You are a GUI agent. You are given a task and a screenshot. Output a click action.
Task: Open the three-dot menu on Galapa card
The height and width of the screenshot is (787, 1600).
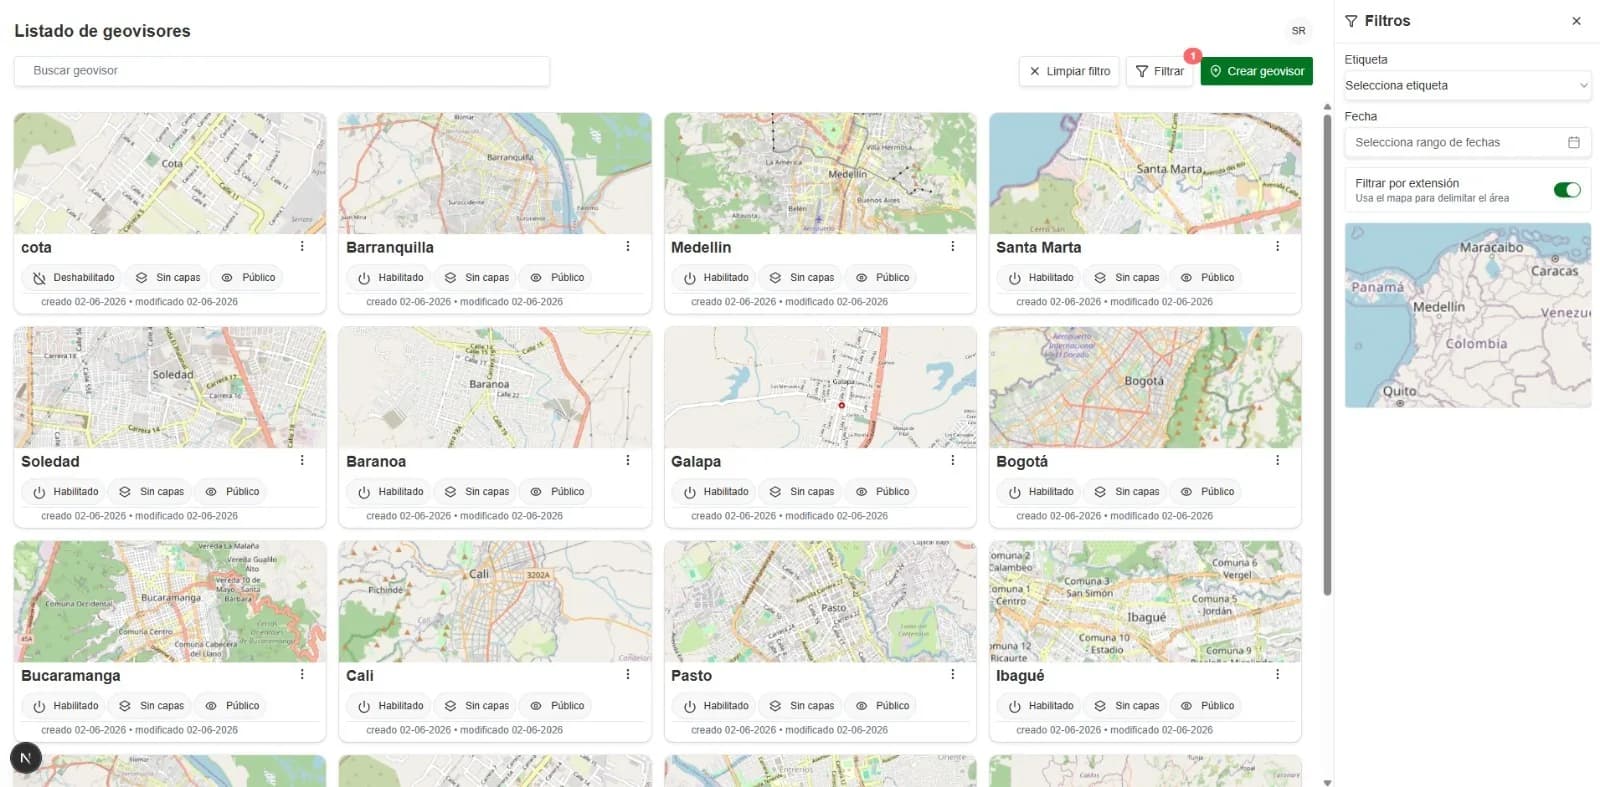point(953,460)
